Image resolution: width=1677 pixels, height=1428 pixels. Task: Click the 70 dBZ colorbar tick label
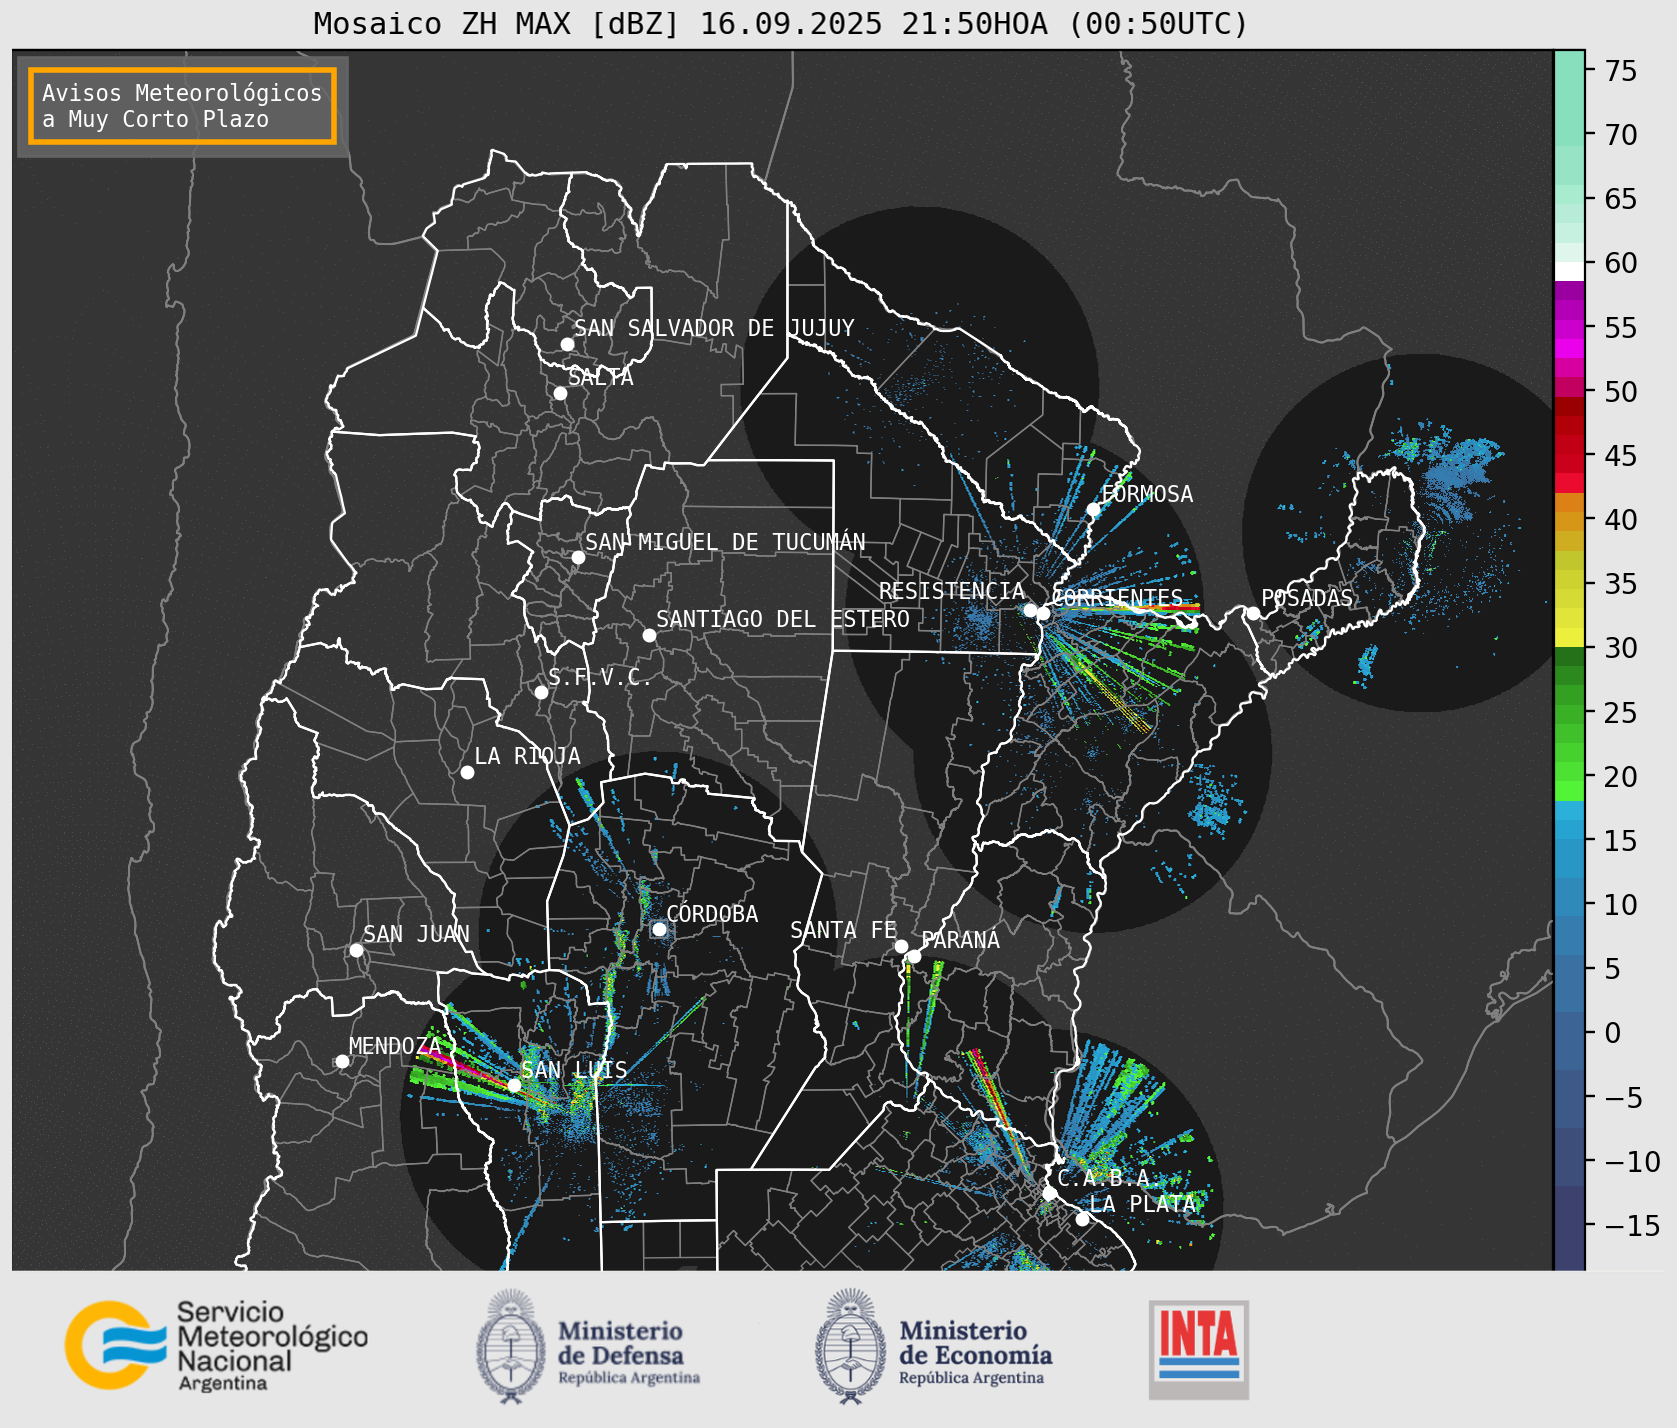tap(1621, 135)
